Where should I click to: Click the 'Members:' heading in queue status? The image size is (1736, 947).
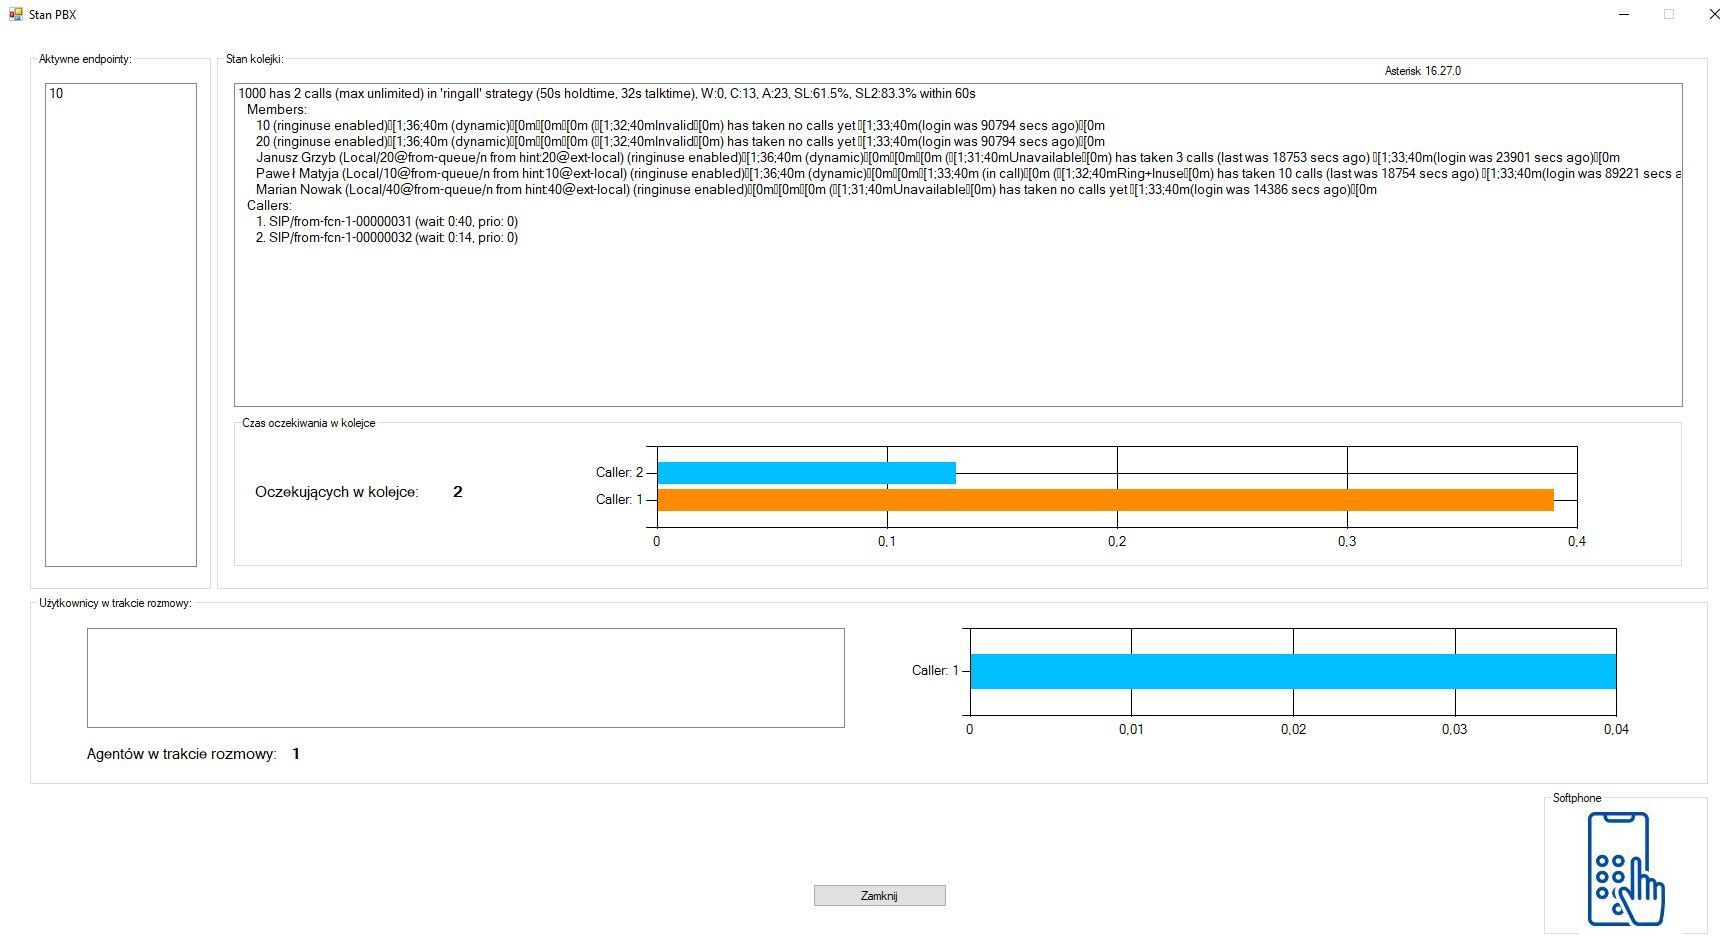(277, 110)
